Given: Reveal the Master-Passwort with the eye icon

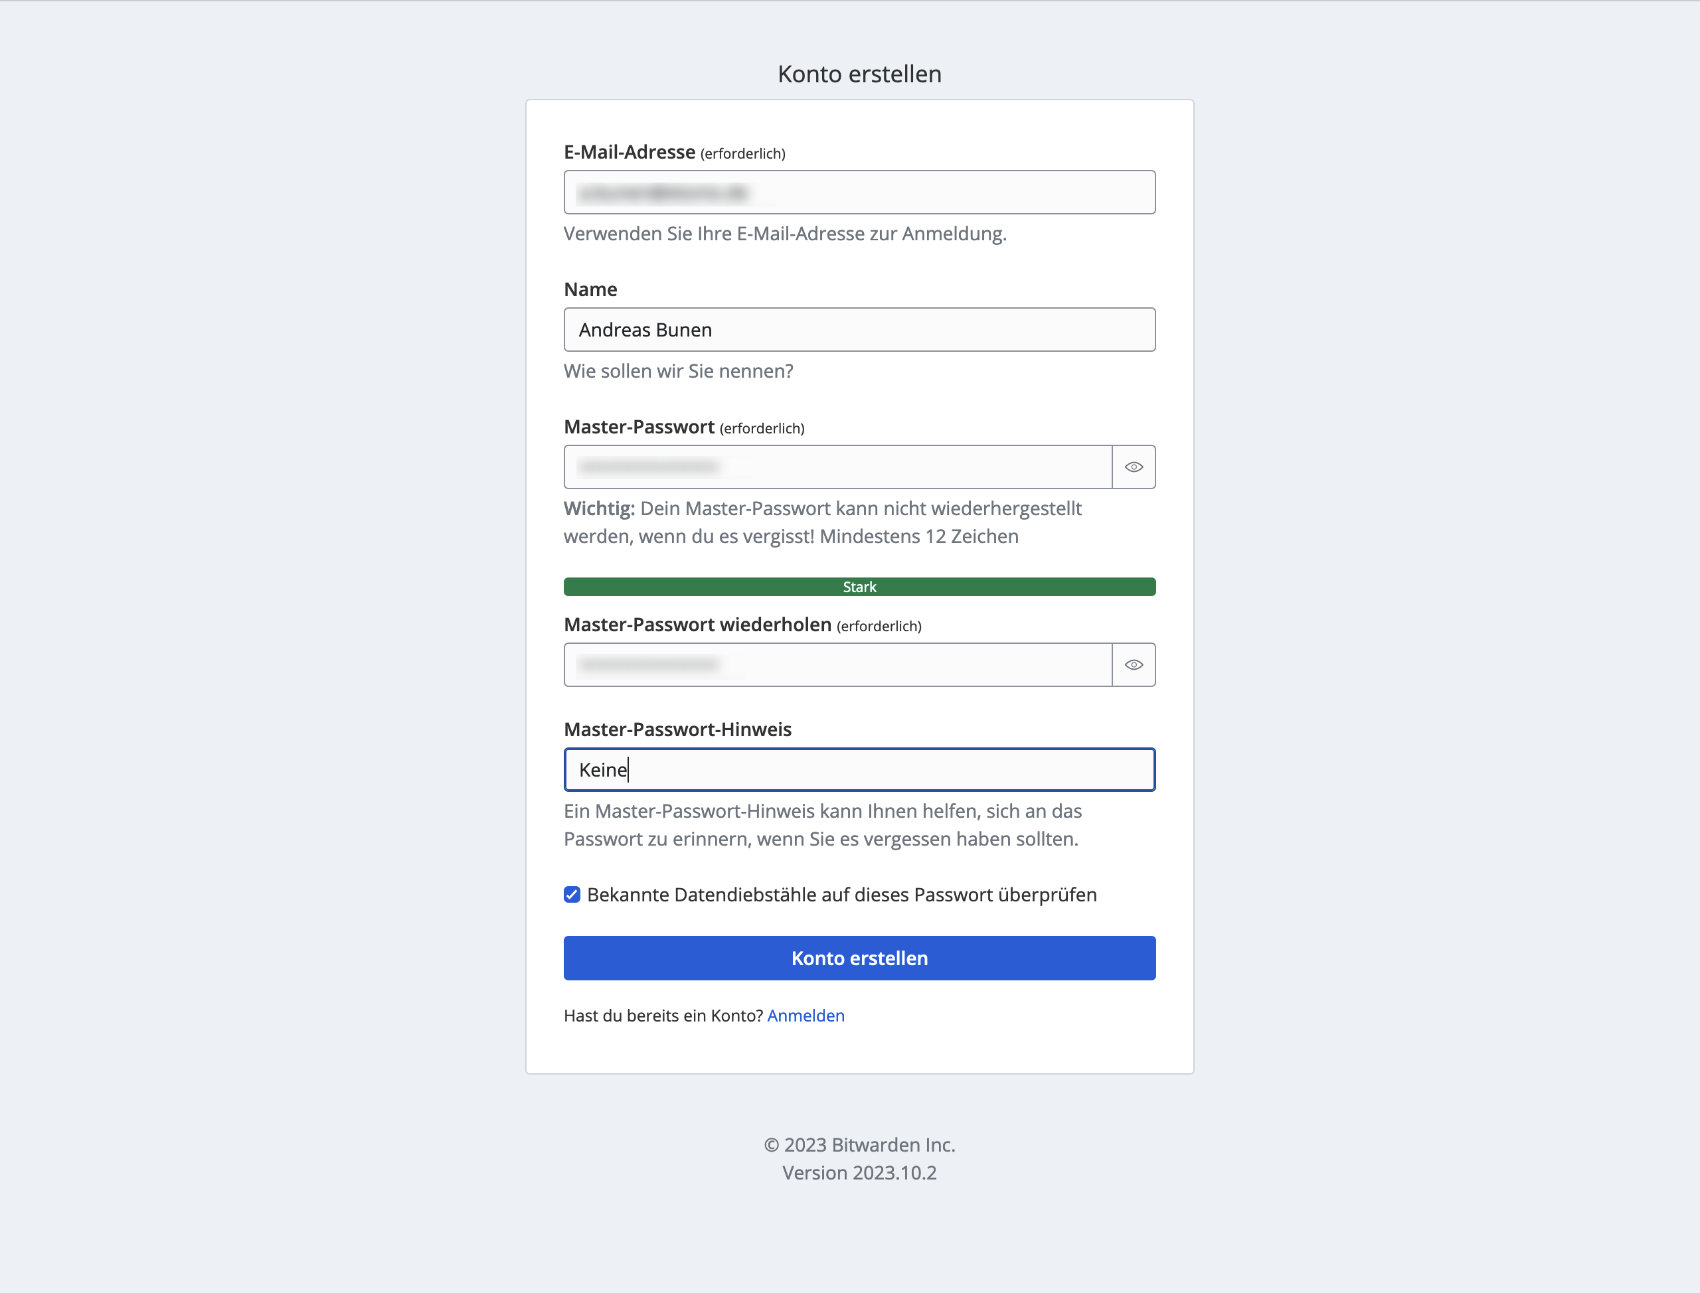Looking at the screenshot, I should [1134, 467].
